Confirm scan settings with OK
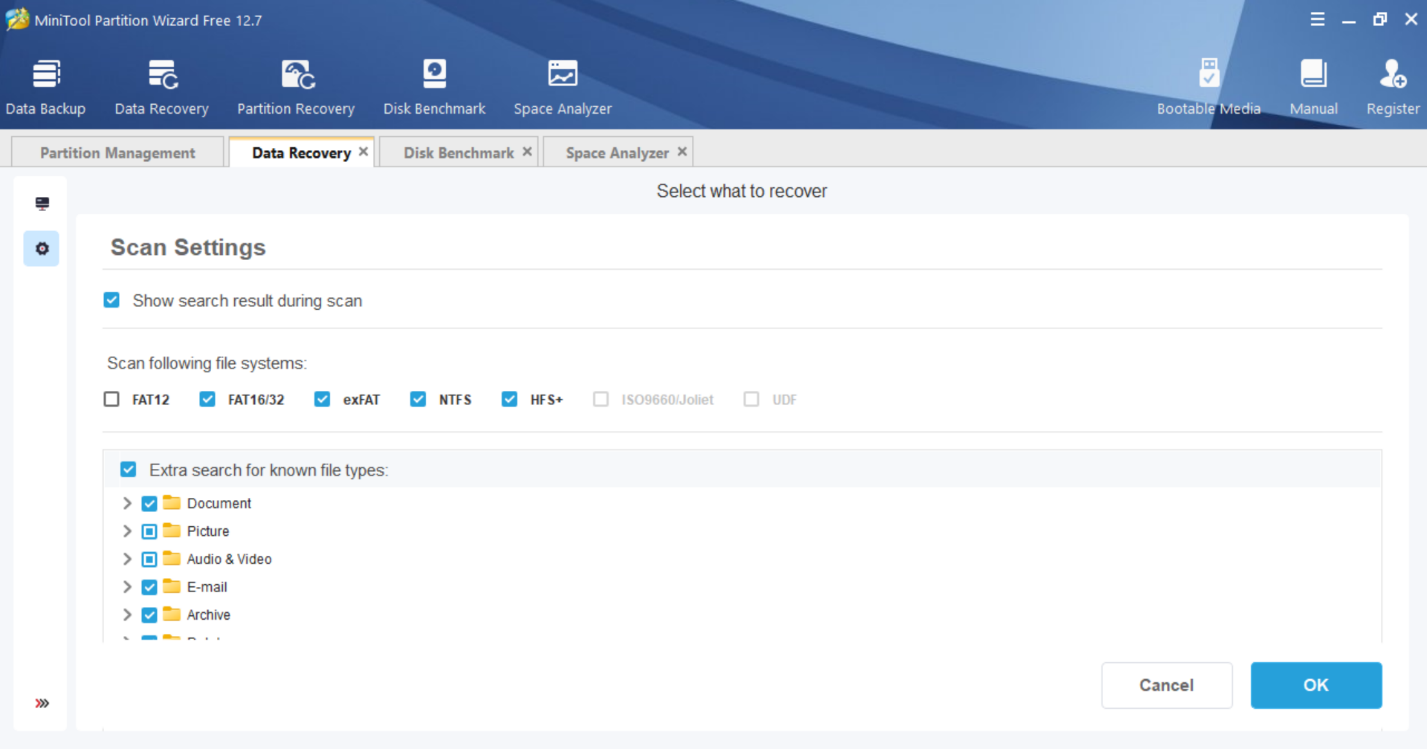The image size is (1427, 749). pos(1316,685)
